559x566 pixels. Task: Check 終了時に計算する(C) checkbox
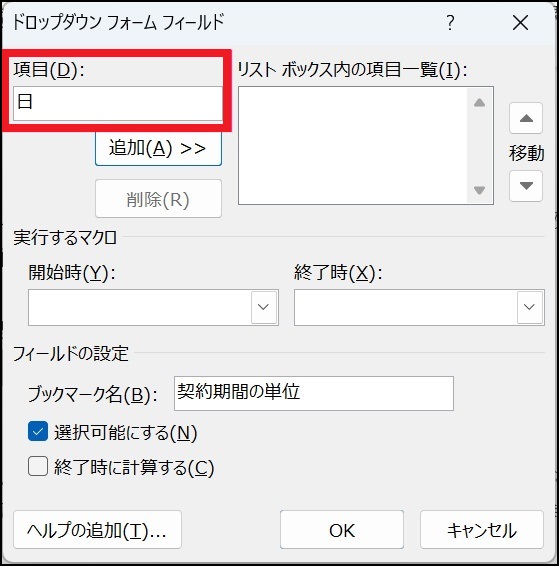point(38,466)
